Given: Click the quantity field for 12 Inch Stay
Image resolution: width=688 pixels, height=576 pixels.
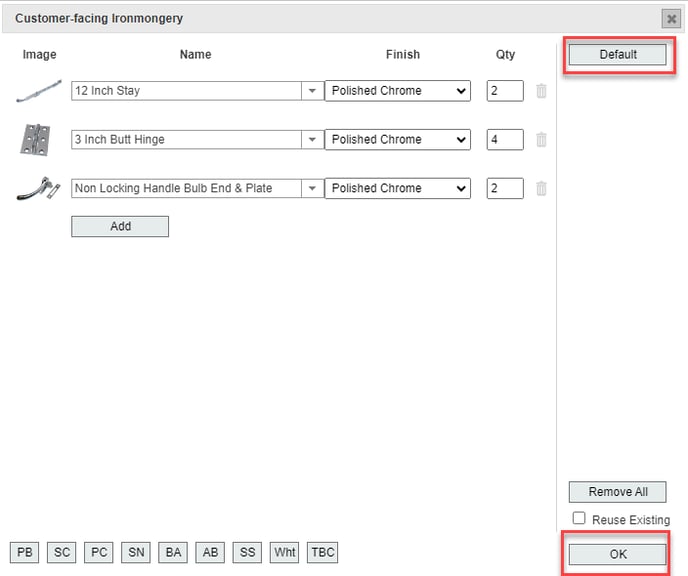Looking at the screenshot, I should pos(505,91).
